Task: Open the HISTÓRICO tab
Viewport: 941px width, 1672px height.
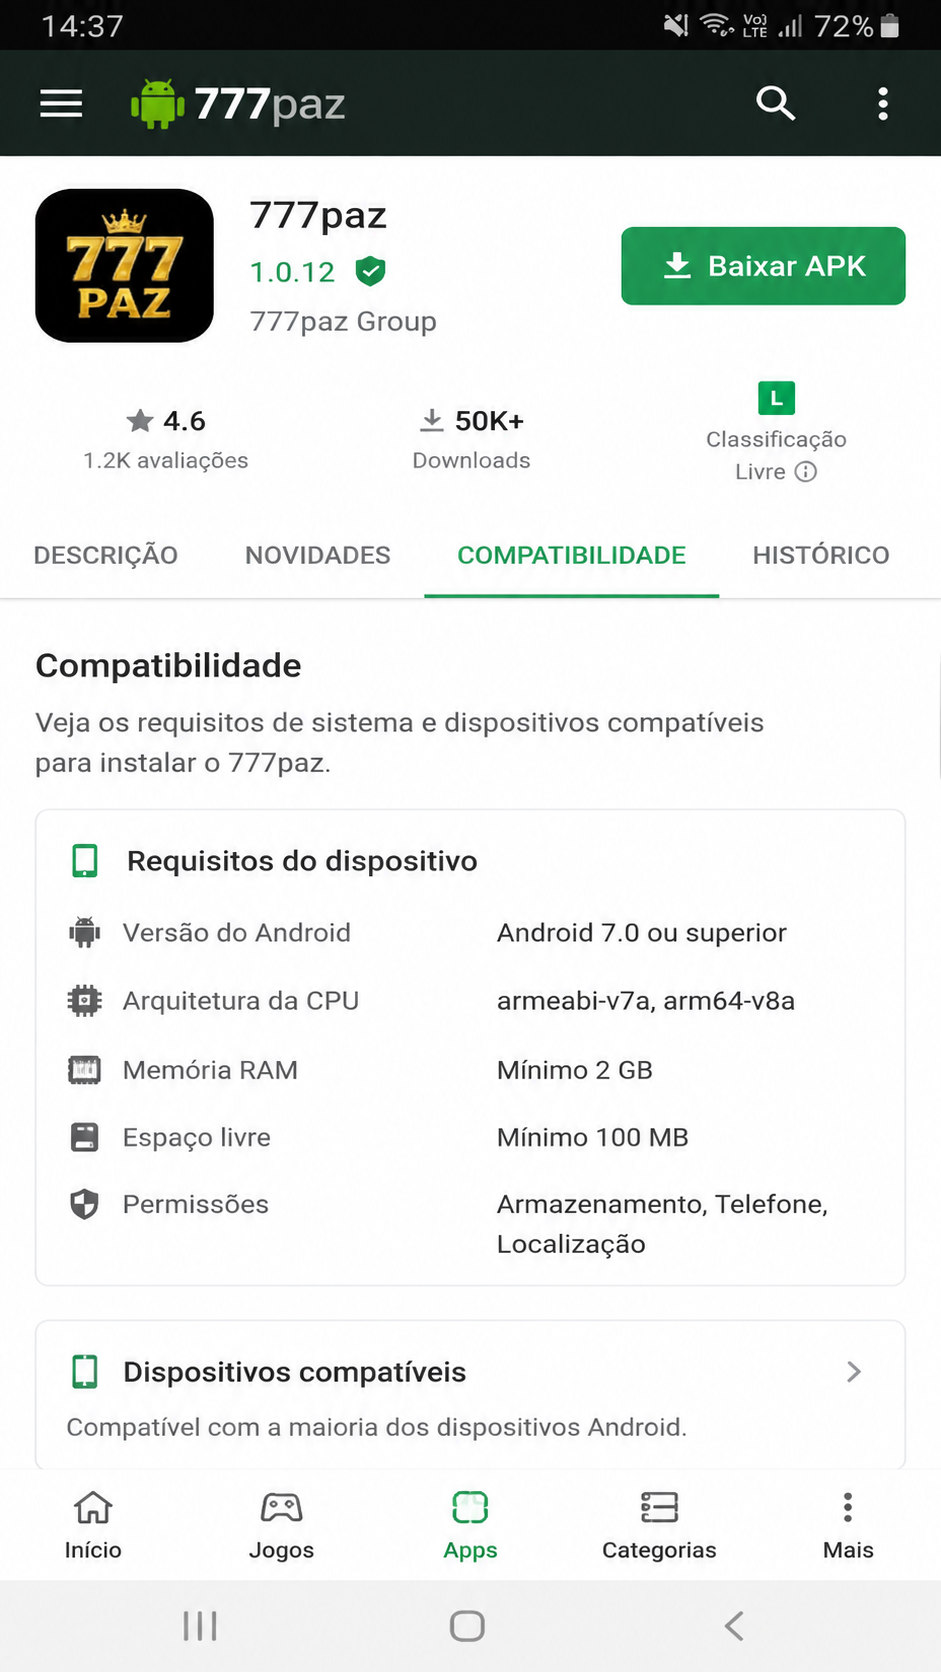Action: pyautogui.click(x=821, y=555)
